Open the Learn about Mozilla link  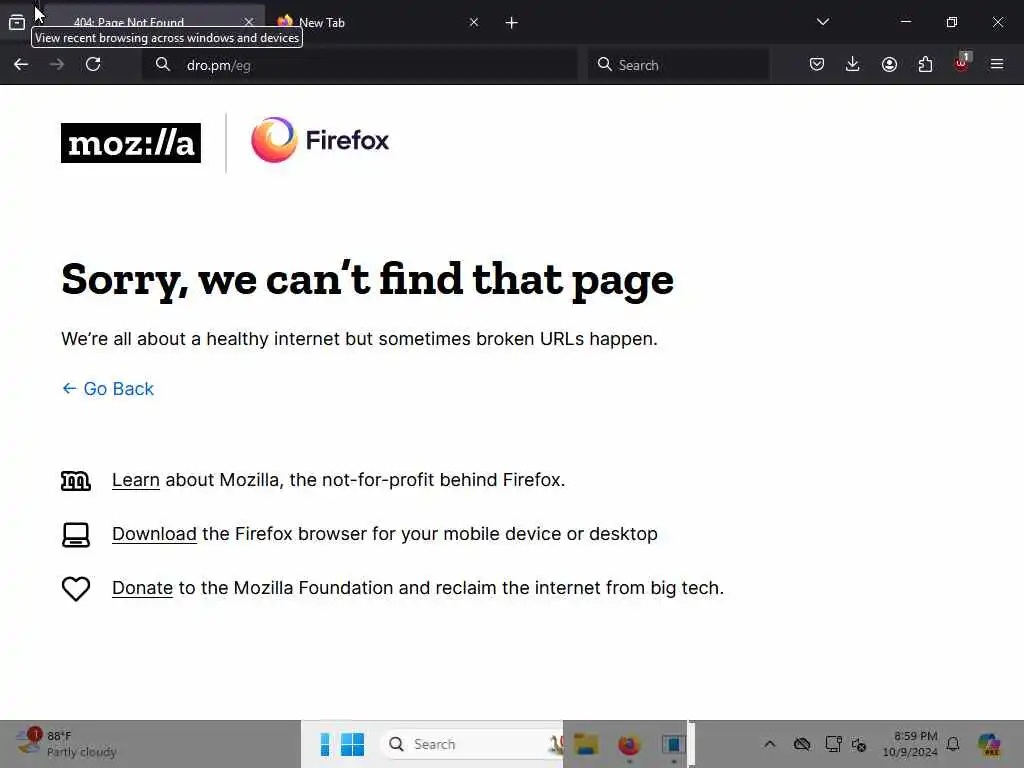136,480
